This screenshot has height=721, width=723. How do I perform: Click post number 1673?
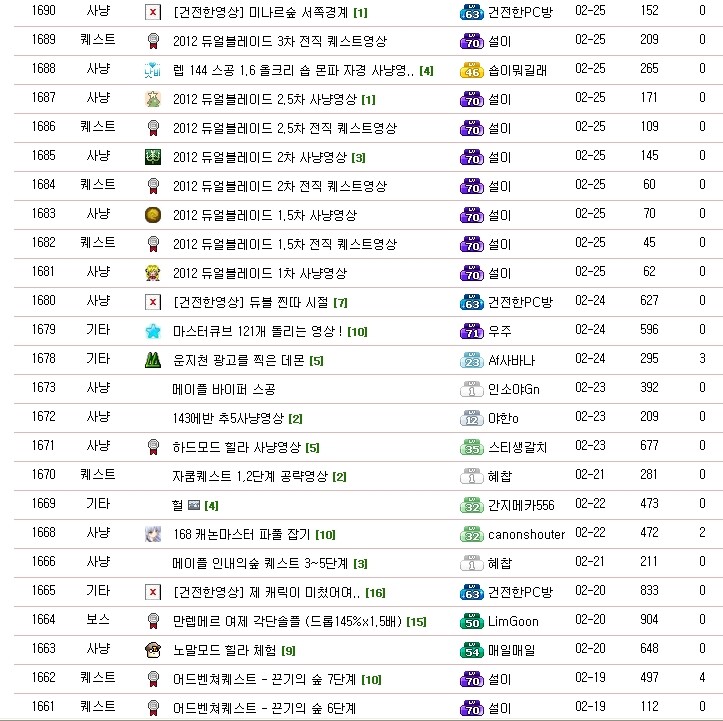pos(43,387)
